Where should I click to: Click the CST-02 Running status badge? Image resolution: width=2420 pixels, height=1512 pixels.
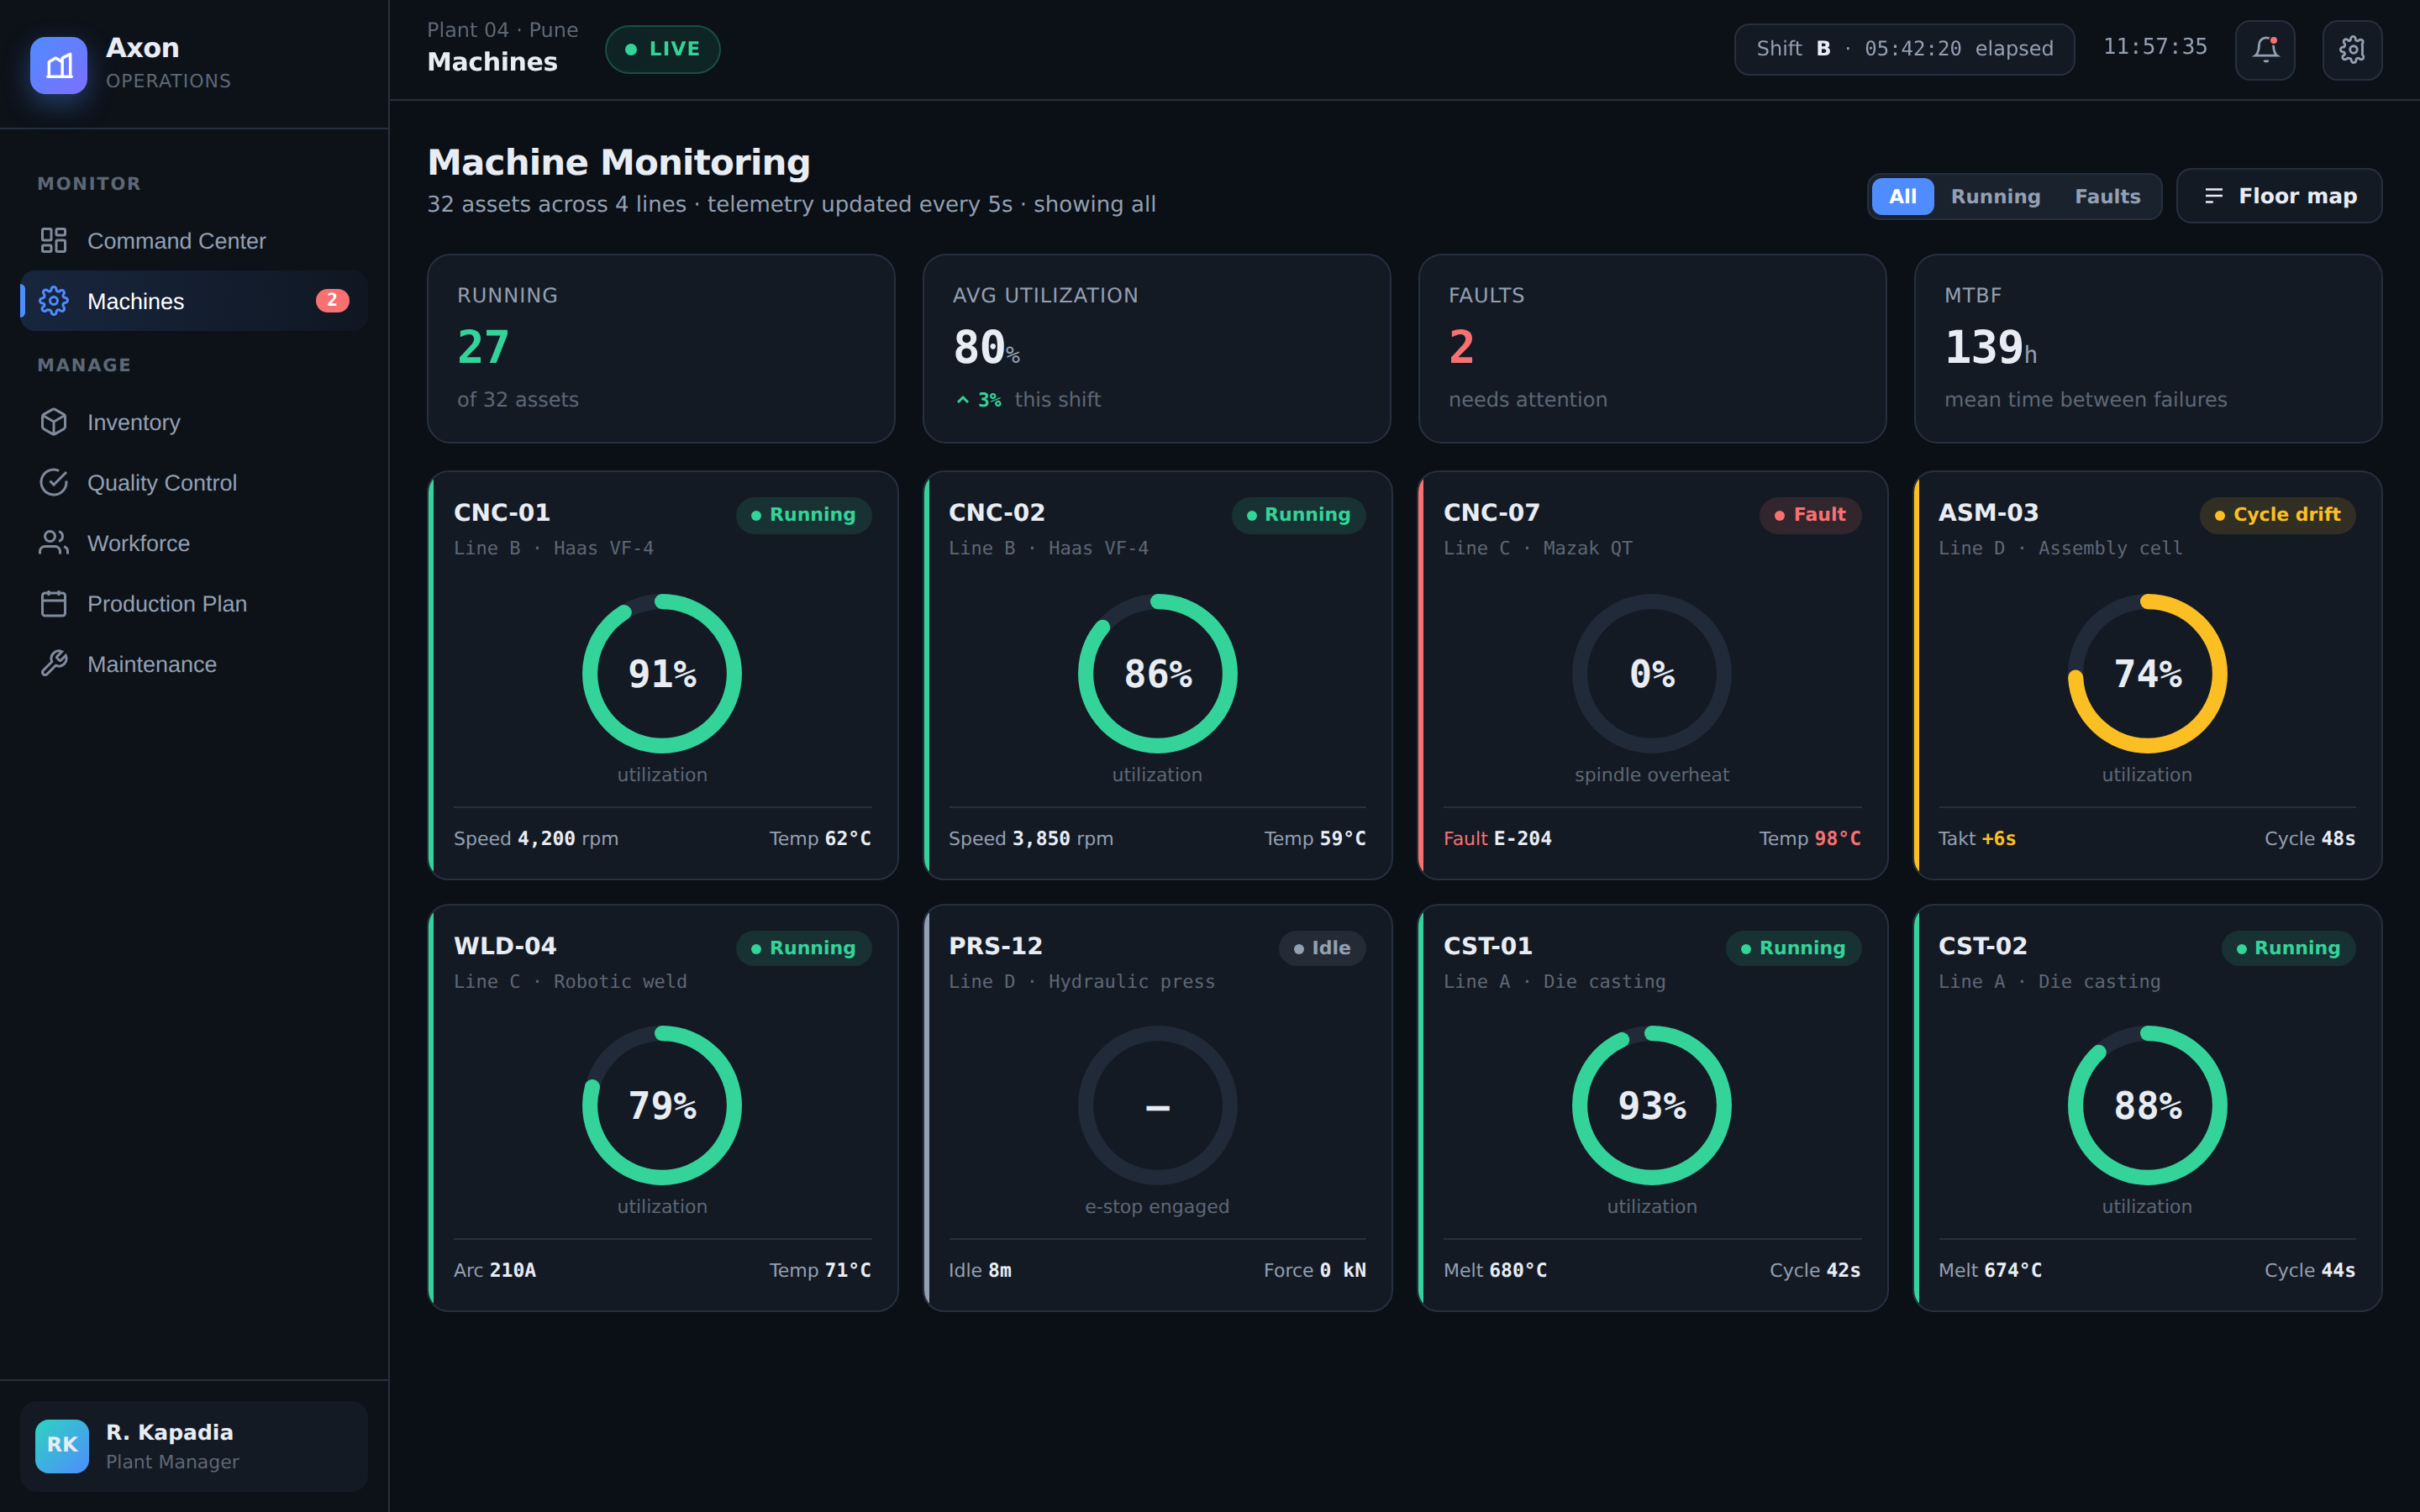[2289, 948]
